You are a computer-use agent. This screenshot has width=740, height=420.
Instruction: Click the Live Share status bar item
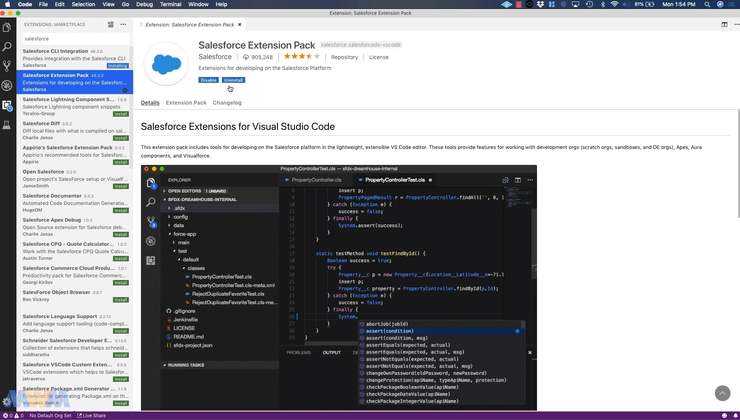(x=92, y=416)
